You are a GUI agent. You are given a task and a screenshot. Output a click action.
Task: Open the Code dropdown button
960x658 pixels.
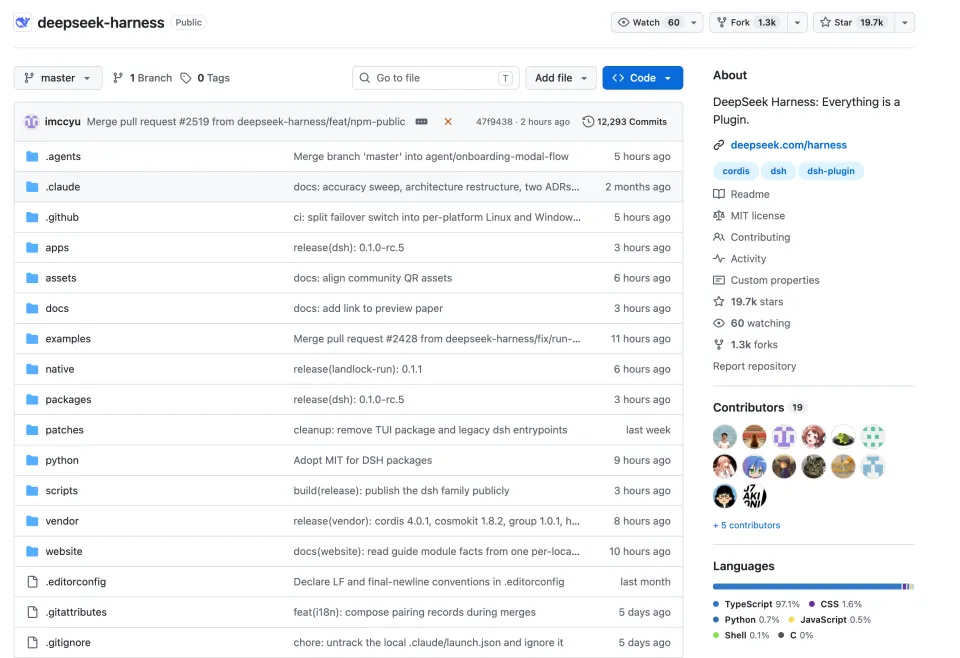(642, 78)
